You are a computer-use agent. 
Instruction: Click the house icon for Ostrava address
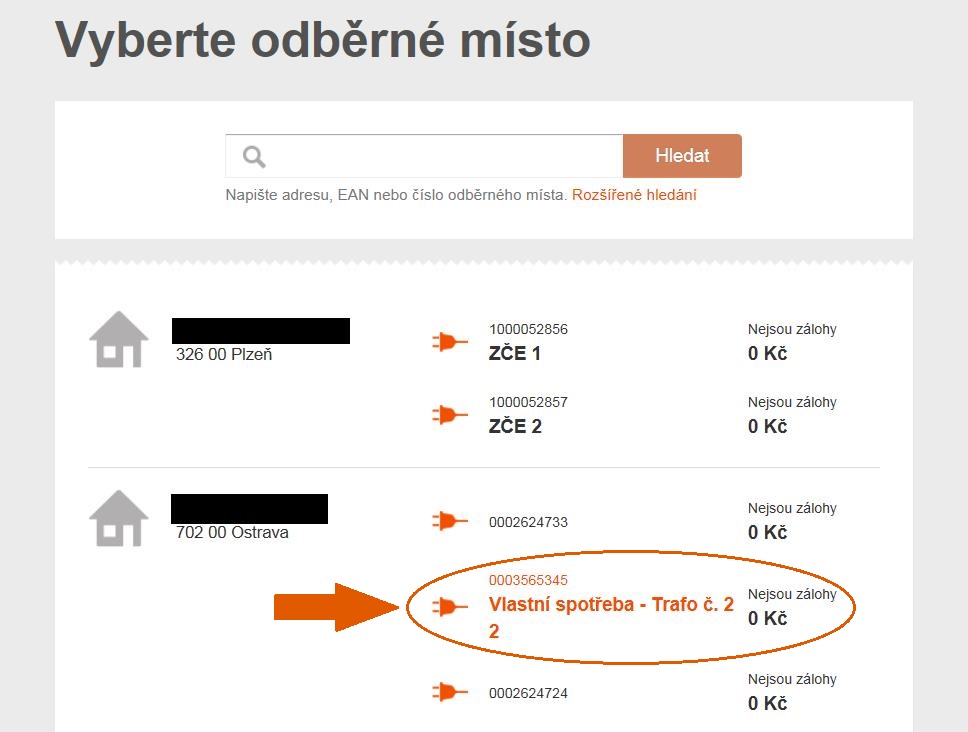(x=119, y=518)
